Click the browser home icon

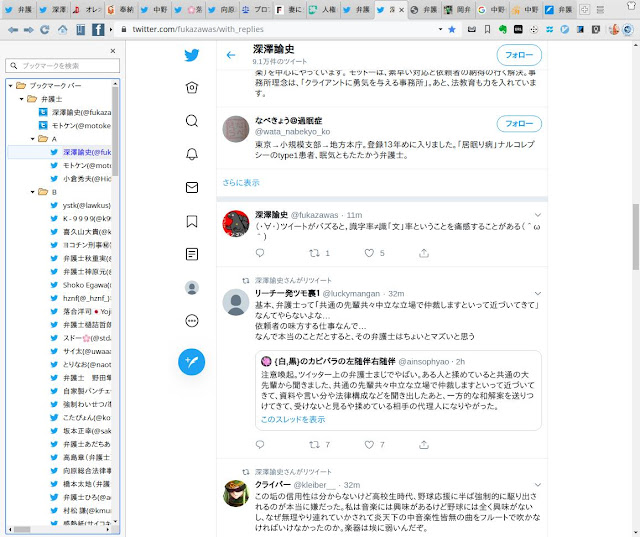click(62, 29)
